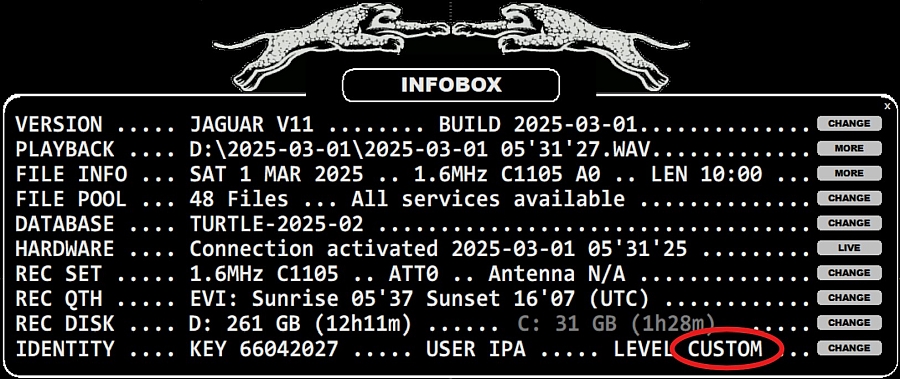Click the TURTLE-2025-02 database name
This screenshot has width=900, height=379.
[x=276, y=224]
